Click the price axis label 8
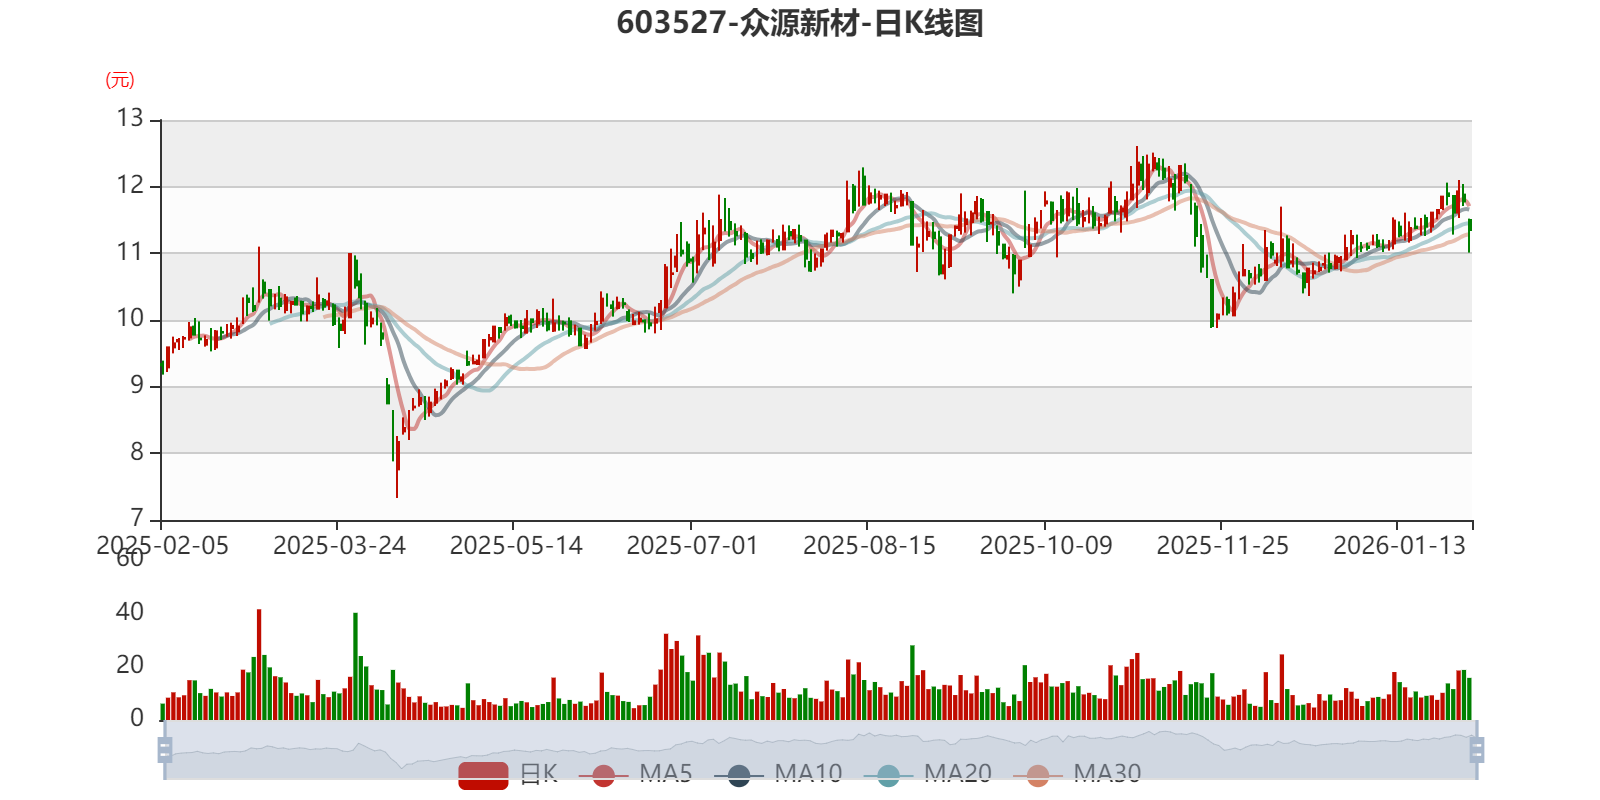Screen dimensions: 1600x800 point(137,451)
